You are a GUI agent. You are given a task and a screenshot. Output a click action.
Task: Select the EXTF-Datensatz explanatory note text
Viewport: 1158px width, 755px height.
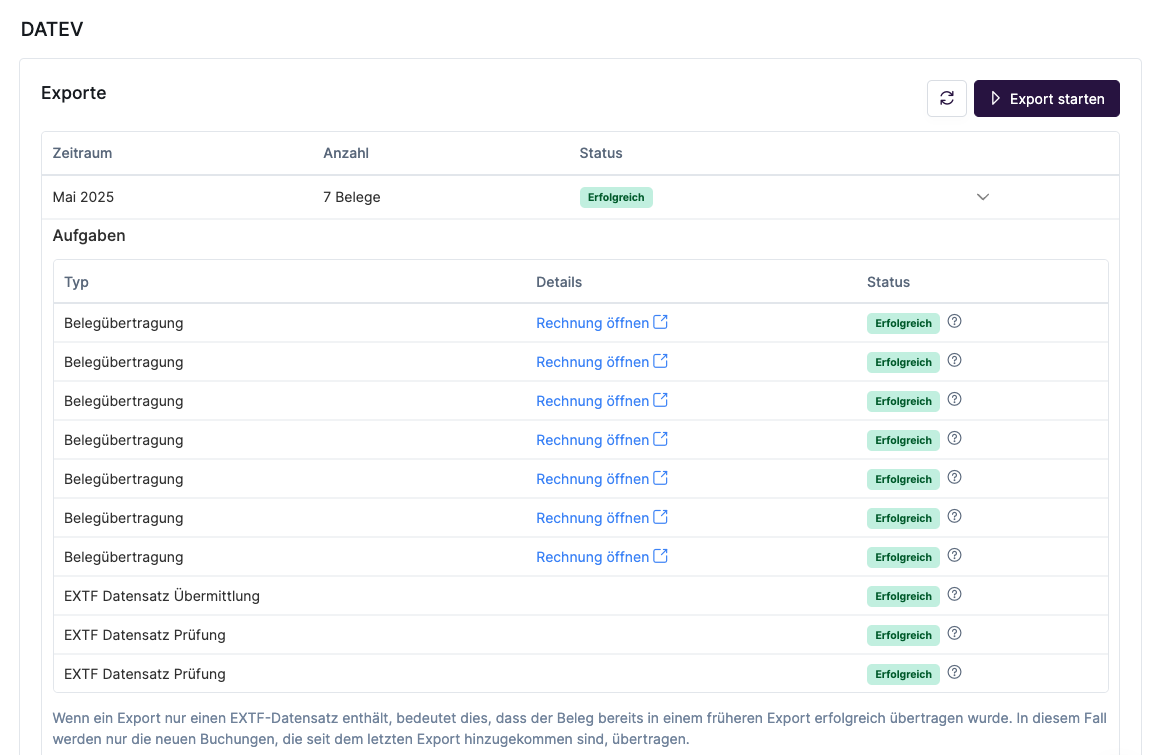click(580, 728)
